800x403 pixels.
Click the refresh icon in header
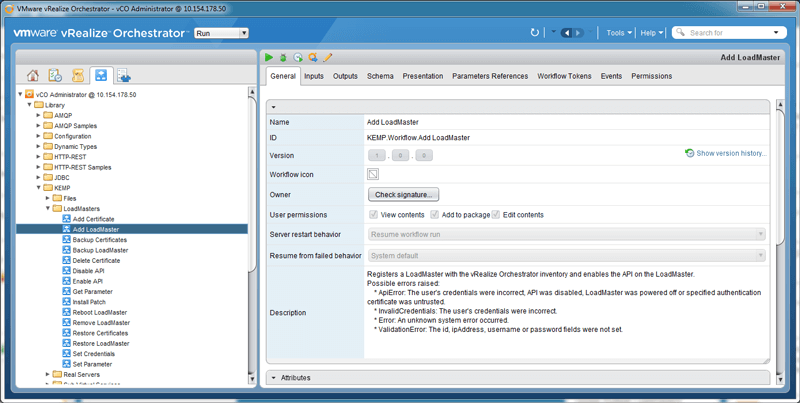[535, 33]
